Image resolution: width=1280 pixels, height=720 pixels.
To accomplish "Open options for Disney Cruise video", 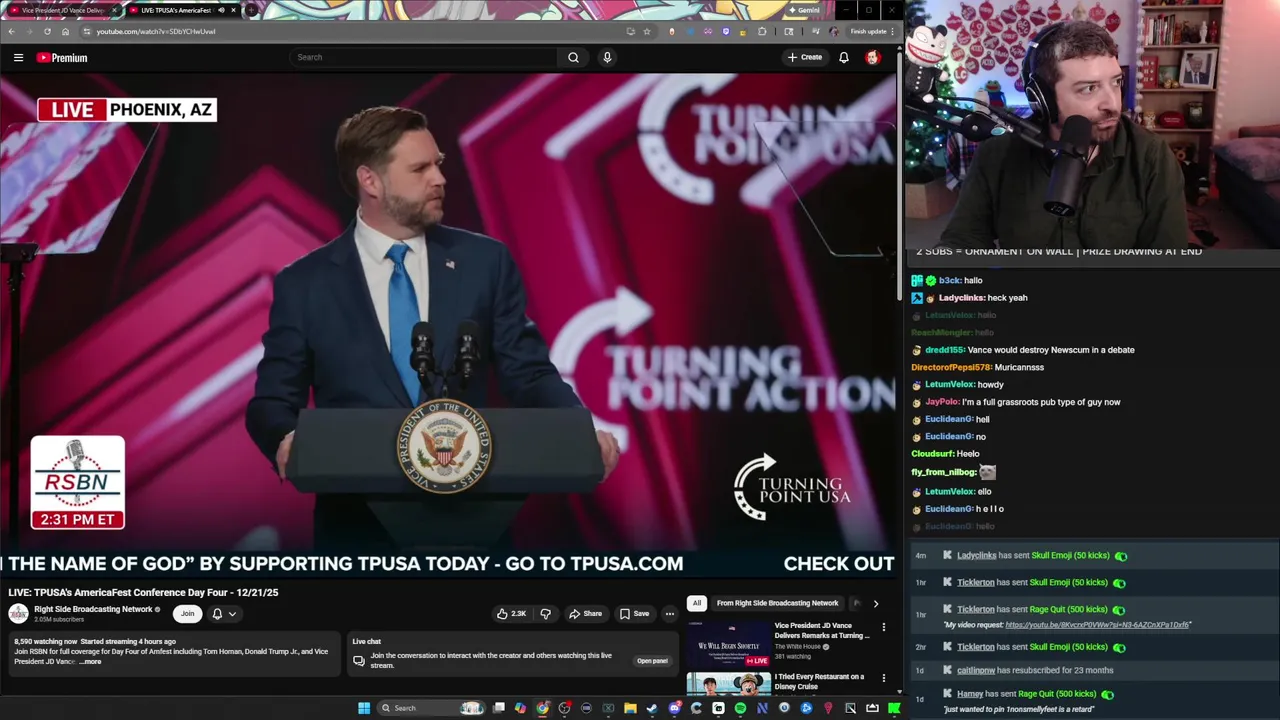I will click(x=883, y=679).
